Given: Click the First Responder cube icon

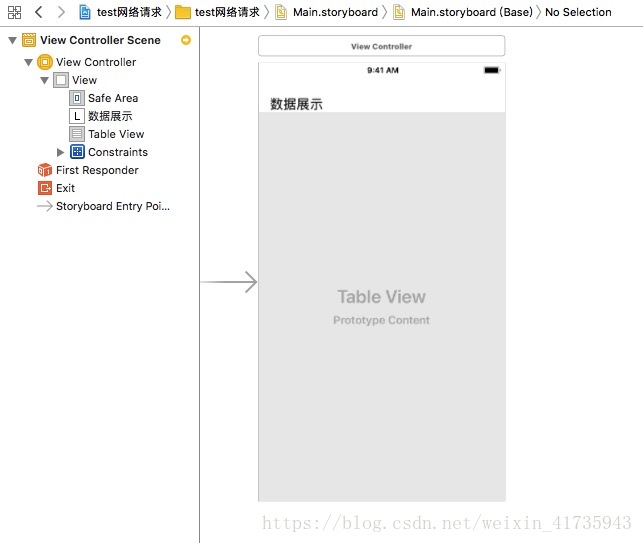Looking at the screenshot, I should click(x=45, y=170).
